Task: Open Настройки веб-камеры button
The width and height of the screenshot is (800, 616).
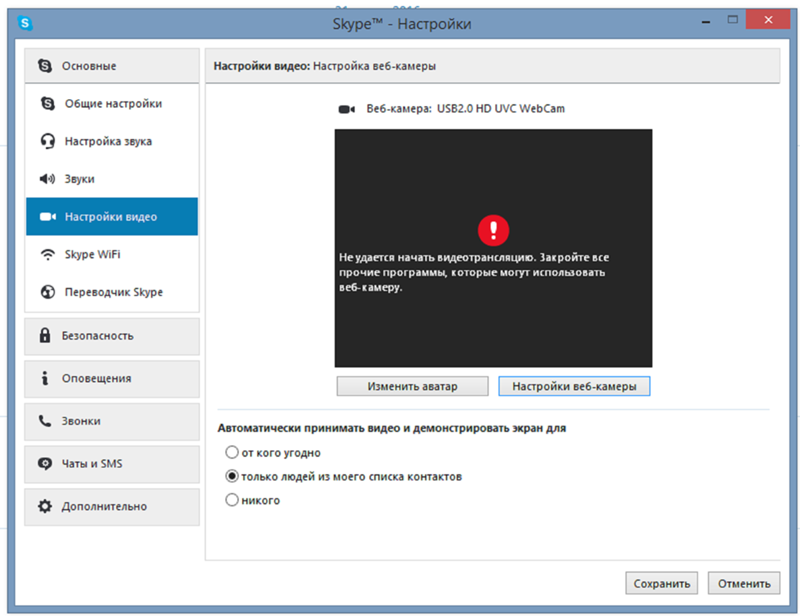Action: point(574,386)
